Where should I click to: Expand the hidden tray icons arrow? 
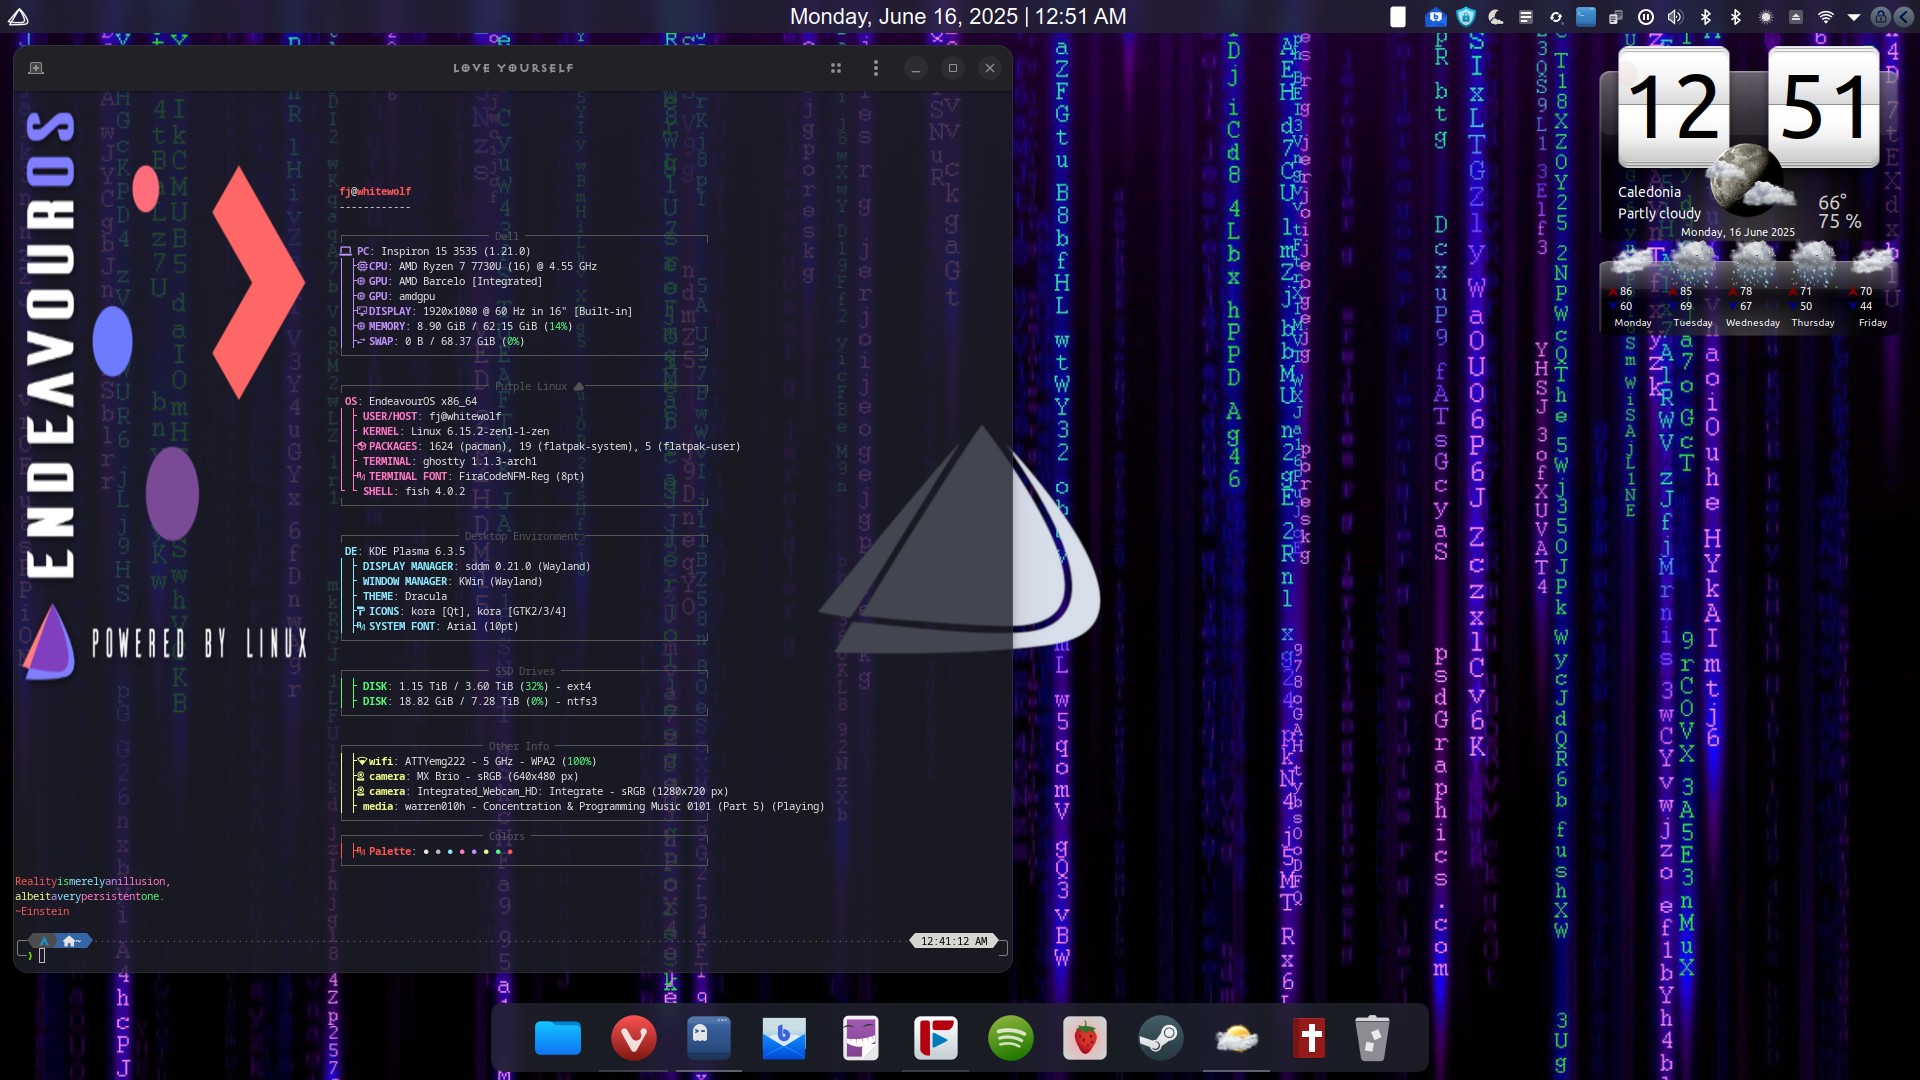point(1853,17)
